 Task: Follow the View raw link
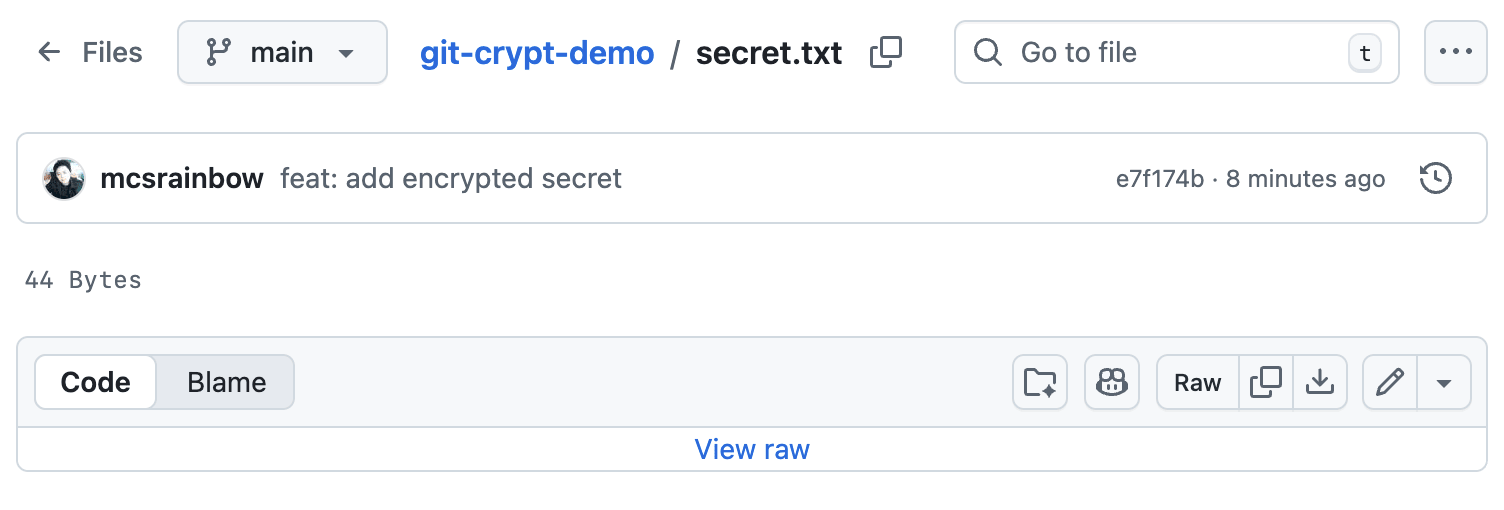(752, 449)
